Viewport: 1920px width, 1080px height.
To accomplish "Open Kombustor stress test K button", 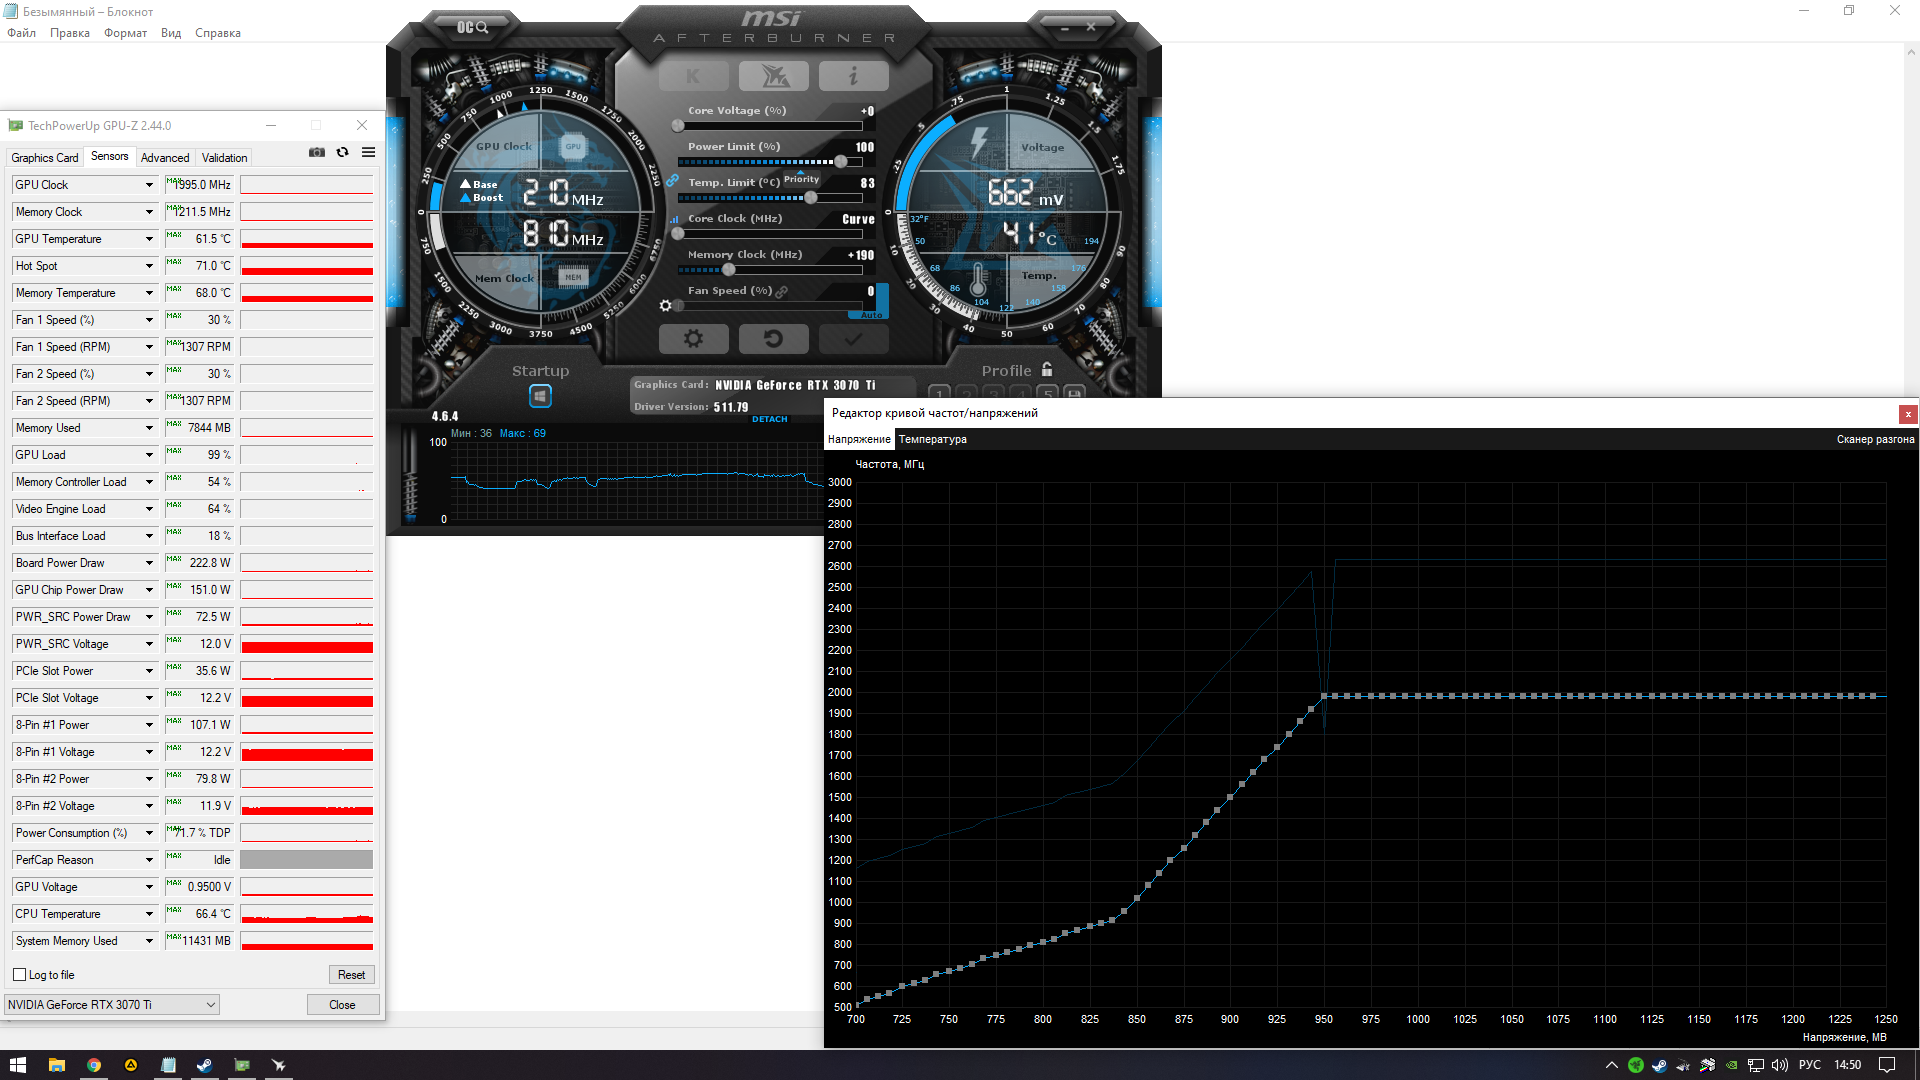I will (693, 76).
